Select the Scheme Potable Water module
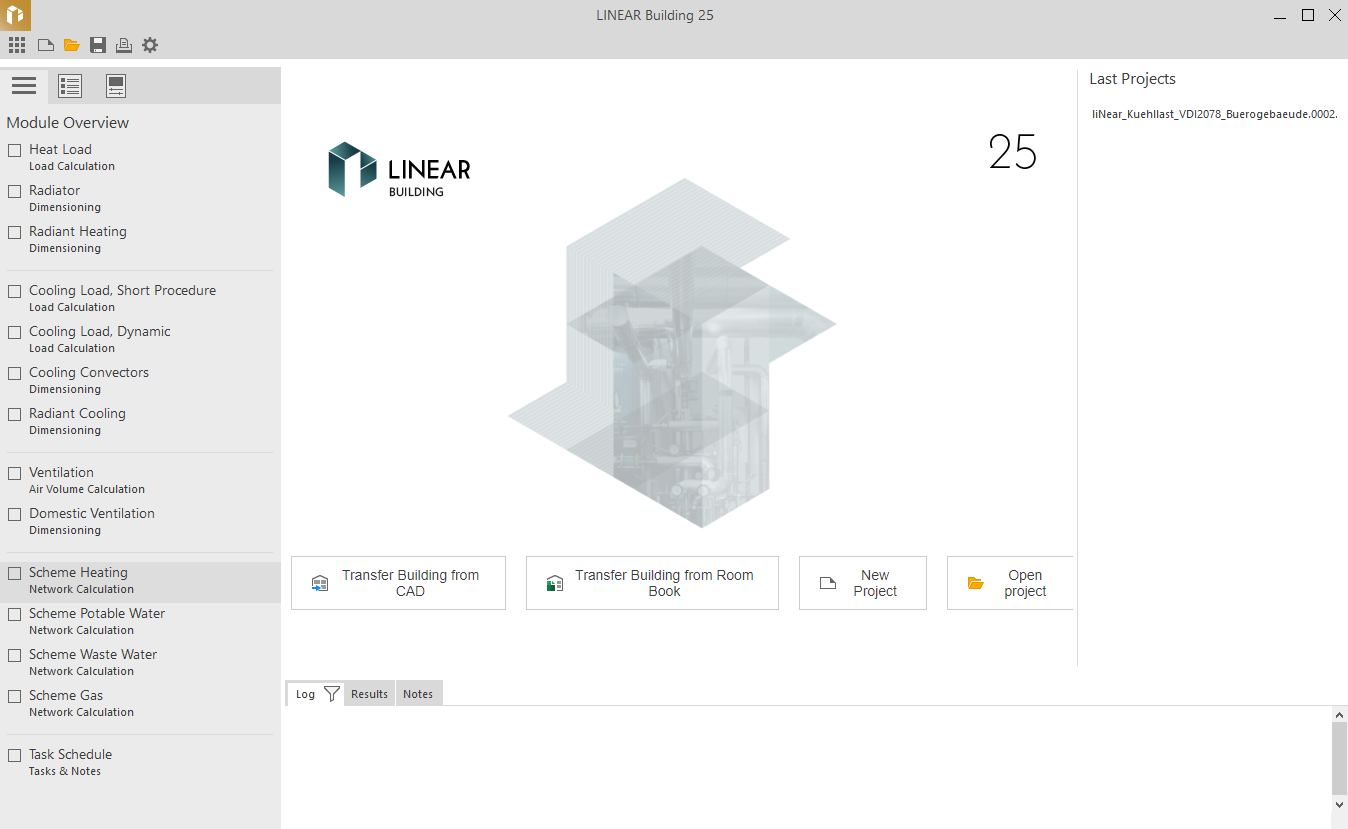1348x829 pixels. (x=140, y=622)
